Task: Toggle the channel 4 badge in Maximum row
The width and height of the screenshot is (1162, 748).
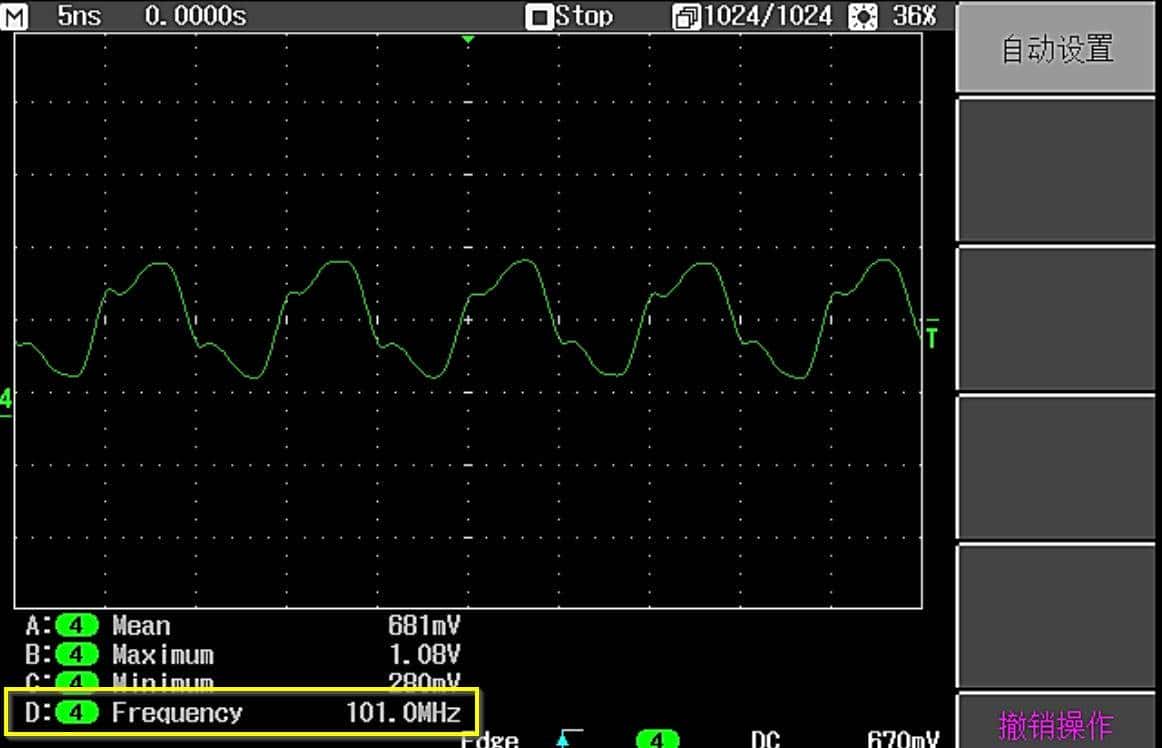Action: tap(77, 655)
